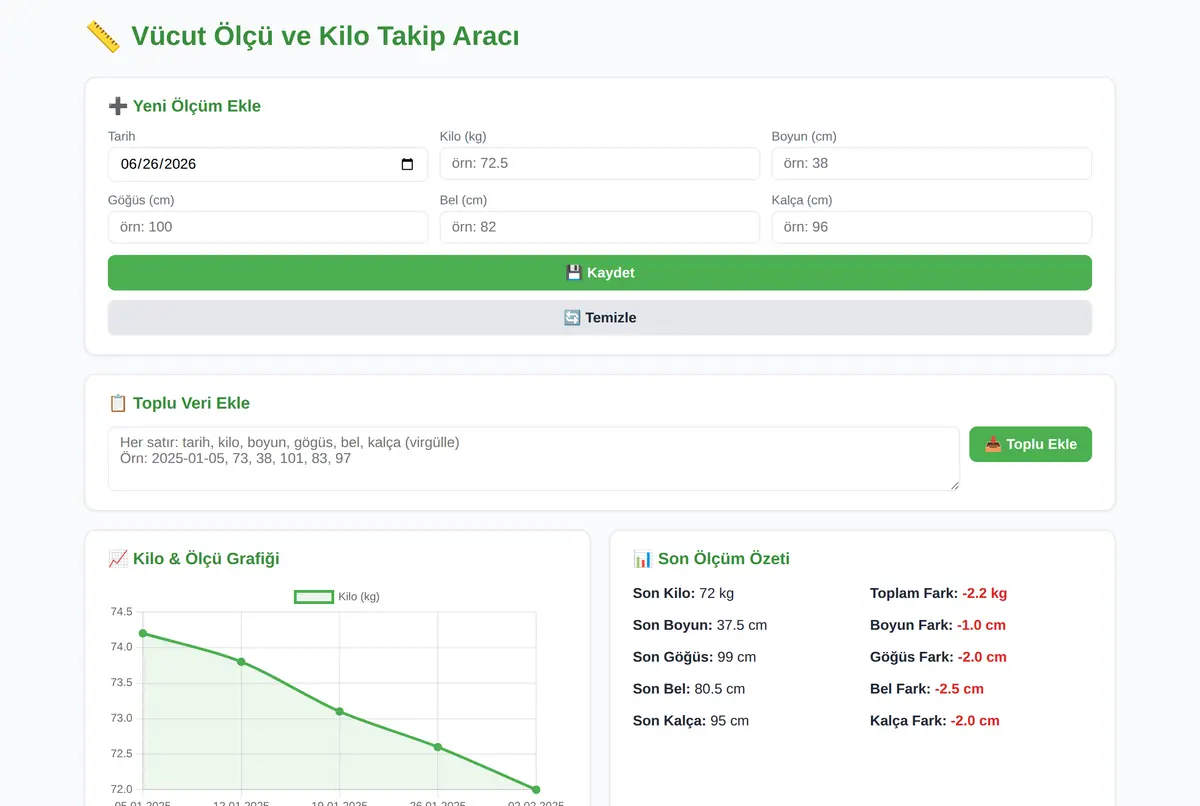Click the Boyun Fark: -1.0 cm text
The image size is (1200, 806).
point(938,625)
